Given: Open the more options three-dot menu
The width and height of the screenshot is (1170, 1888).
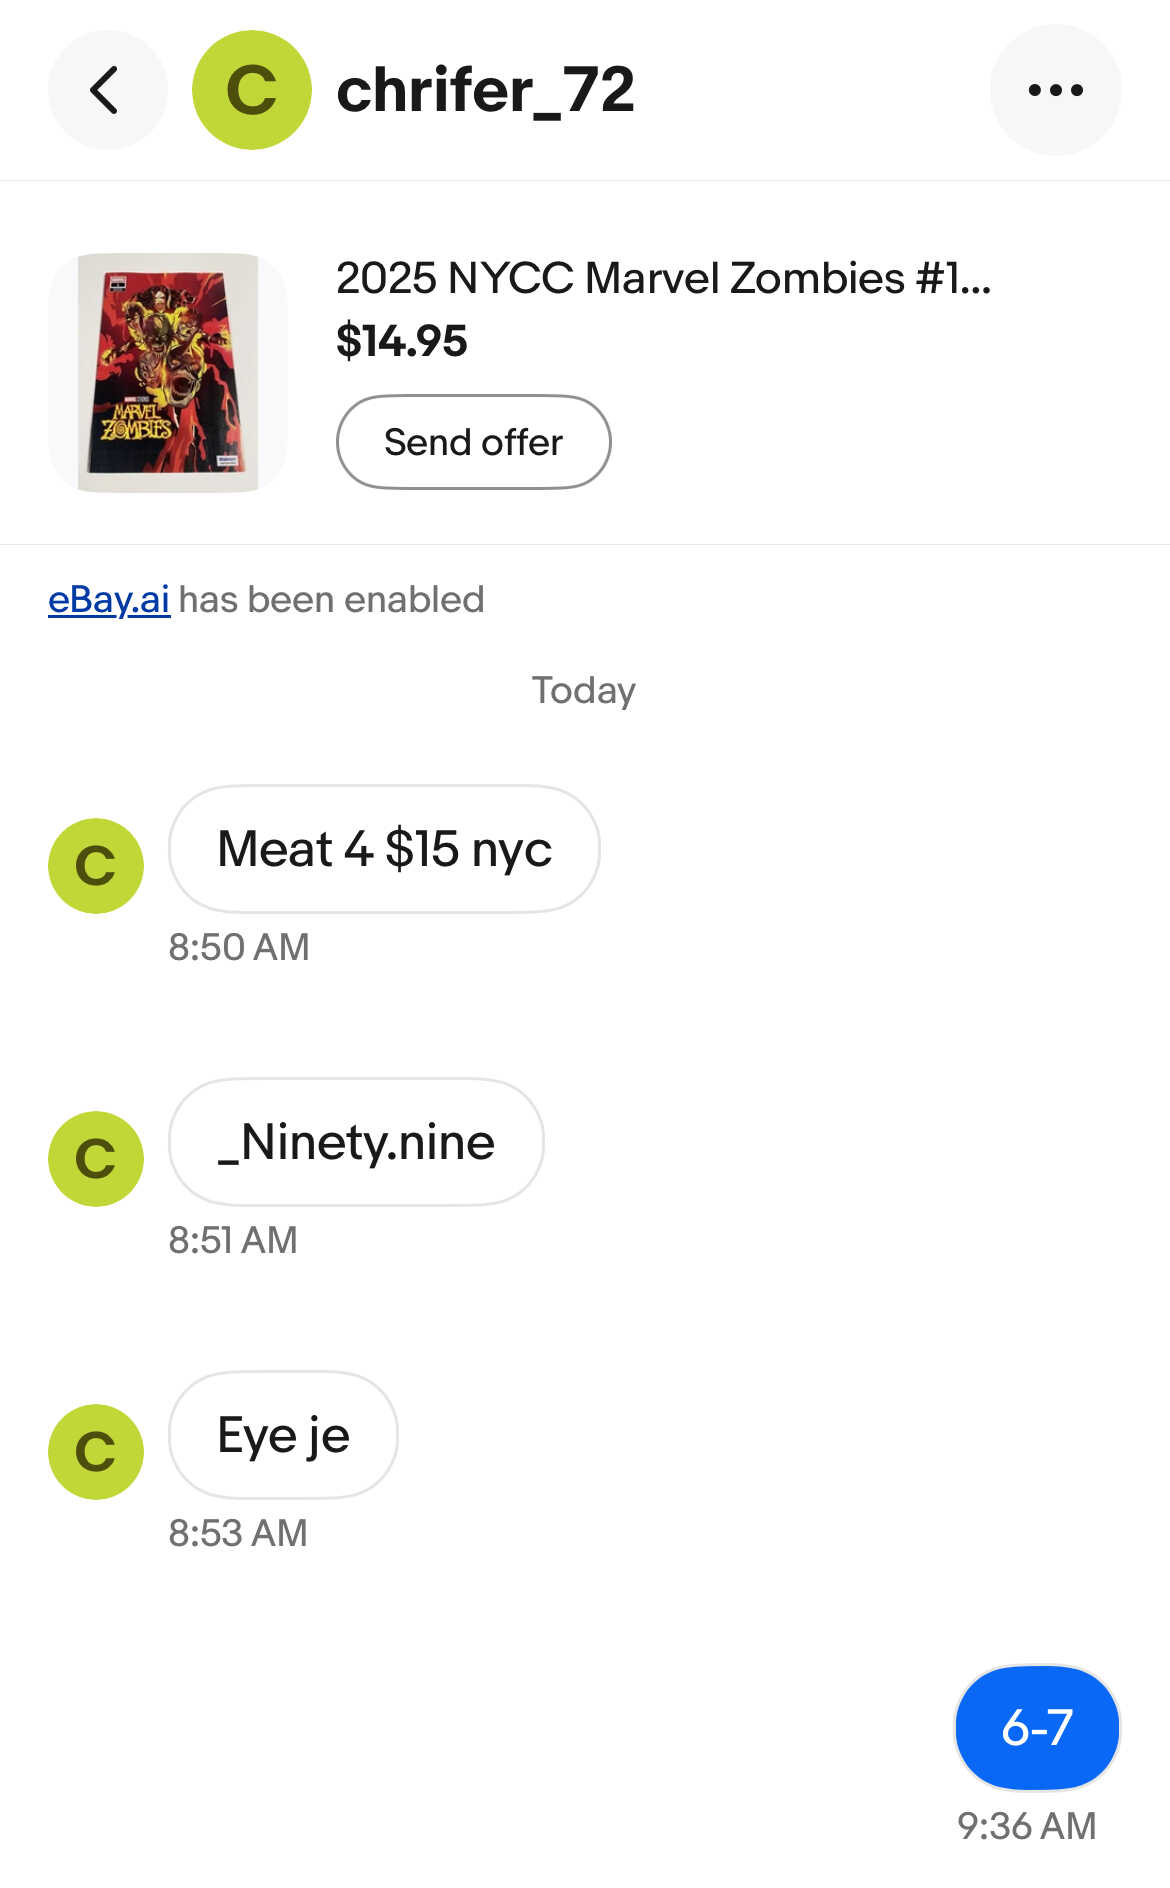Looking at the screenshot, I should [1055, 90].
